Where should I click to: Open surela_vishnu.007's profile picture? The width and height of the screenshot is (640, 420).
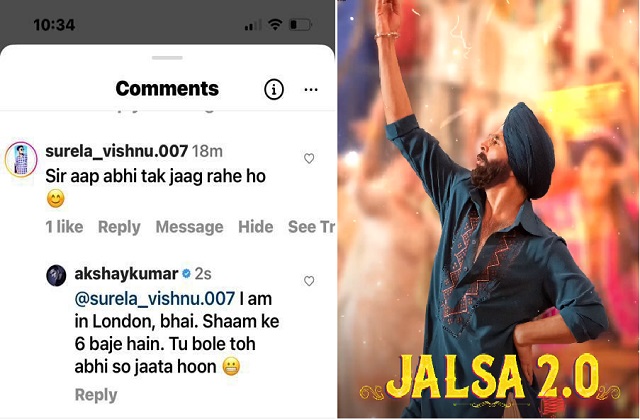21,159
